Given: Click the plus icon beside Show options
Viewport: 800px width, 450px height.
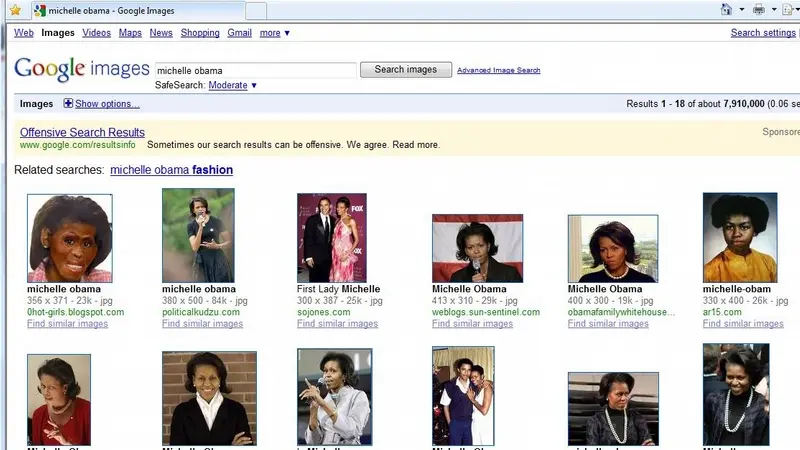Looking at the screenshot, I should pyautogui.click(x=68, y=104).
